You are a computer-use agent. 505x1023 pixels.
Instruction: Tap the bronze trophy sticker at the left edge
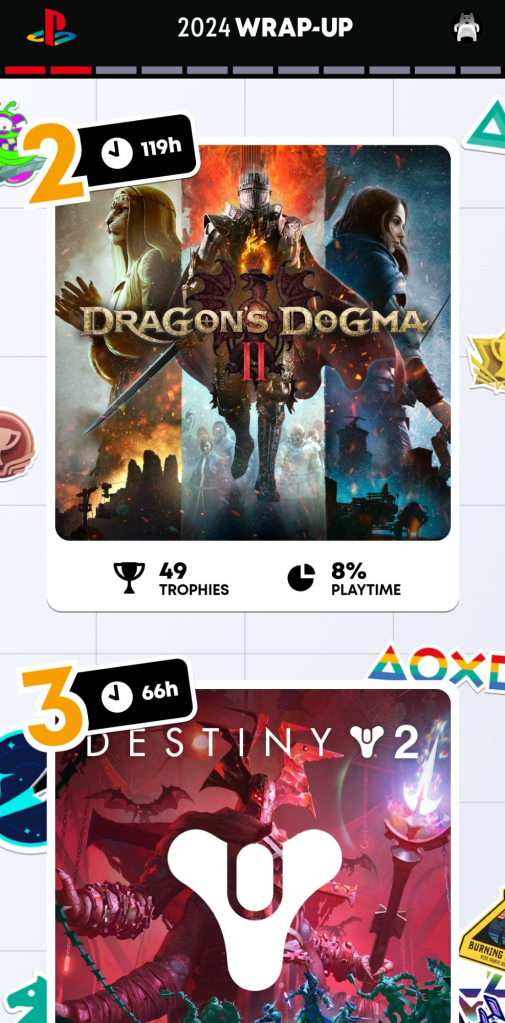coord(14,446)
